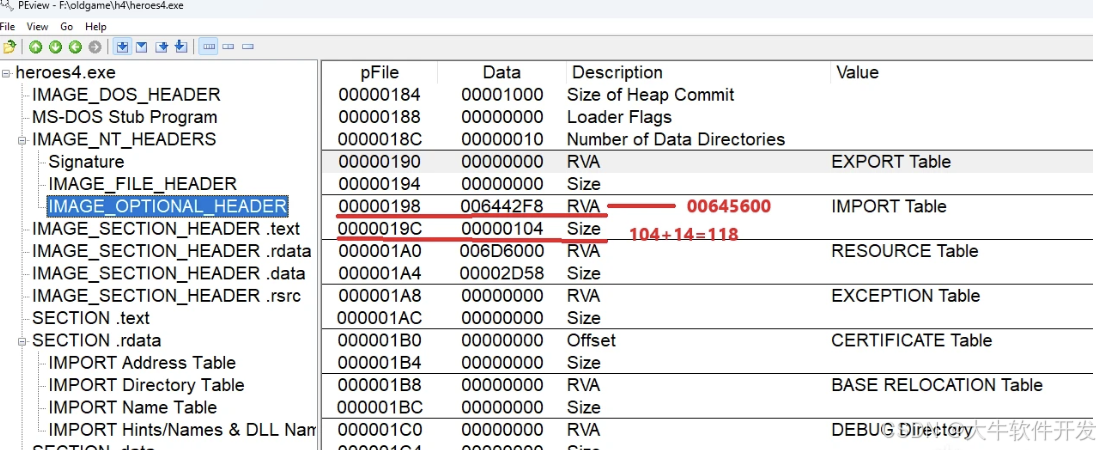Open the View menu
The width and height of the screenshot is (1100, 450).
37,27
